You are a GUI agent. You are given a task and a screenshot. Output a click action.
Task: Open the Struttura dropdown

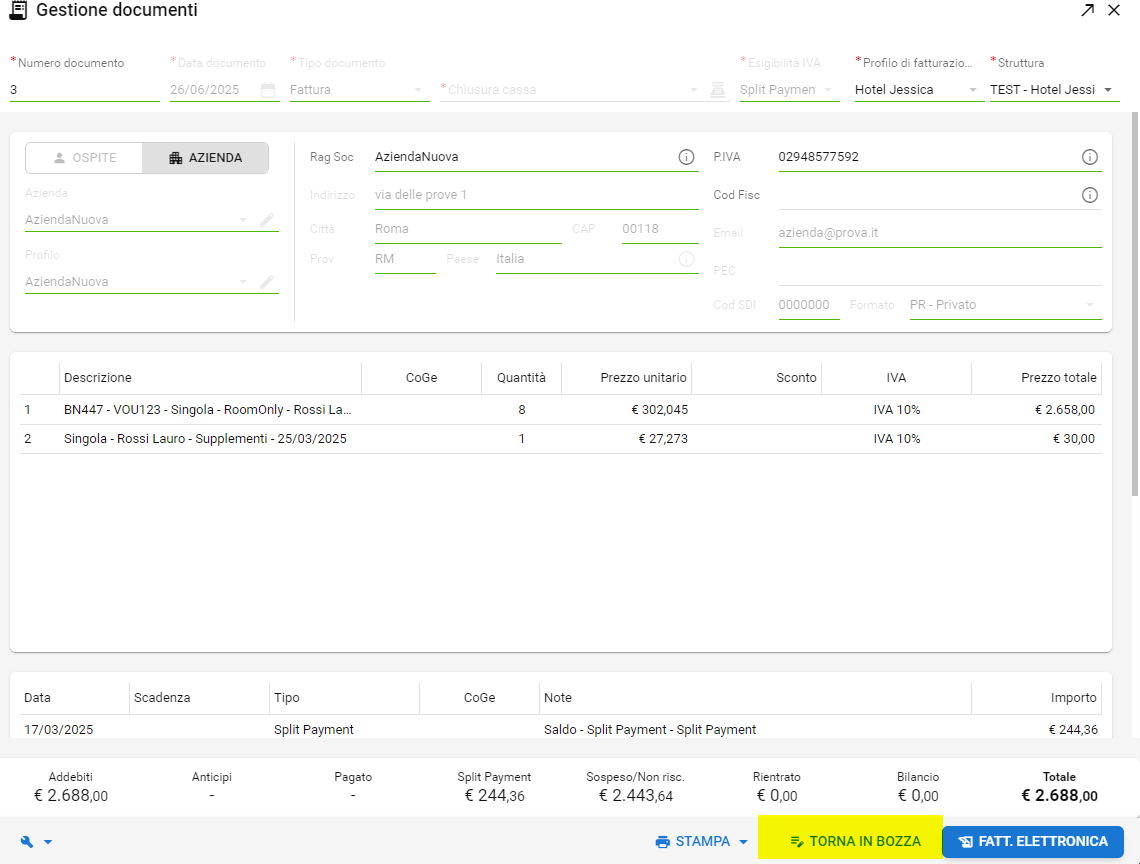click(x=1054, y=90)
